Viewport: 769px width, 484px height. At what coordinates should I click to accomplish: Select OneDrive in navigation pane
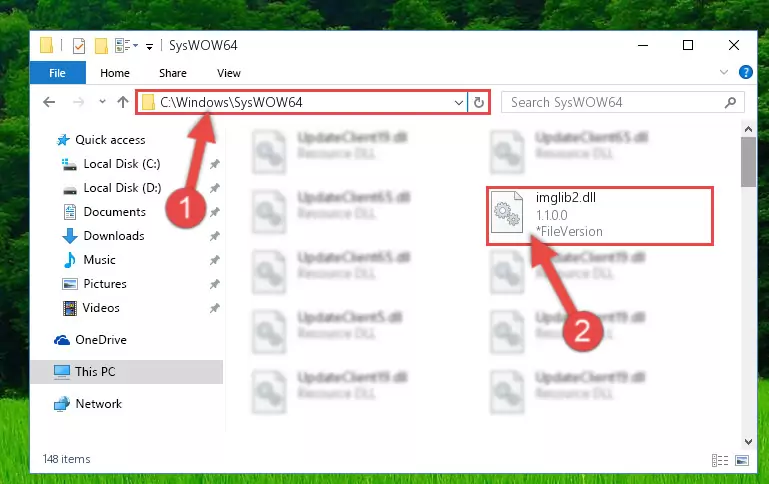(x=90, y=340)
